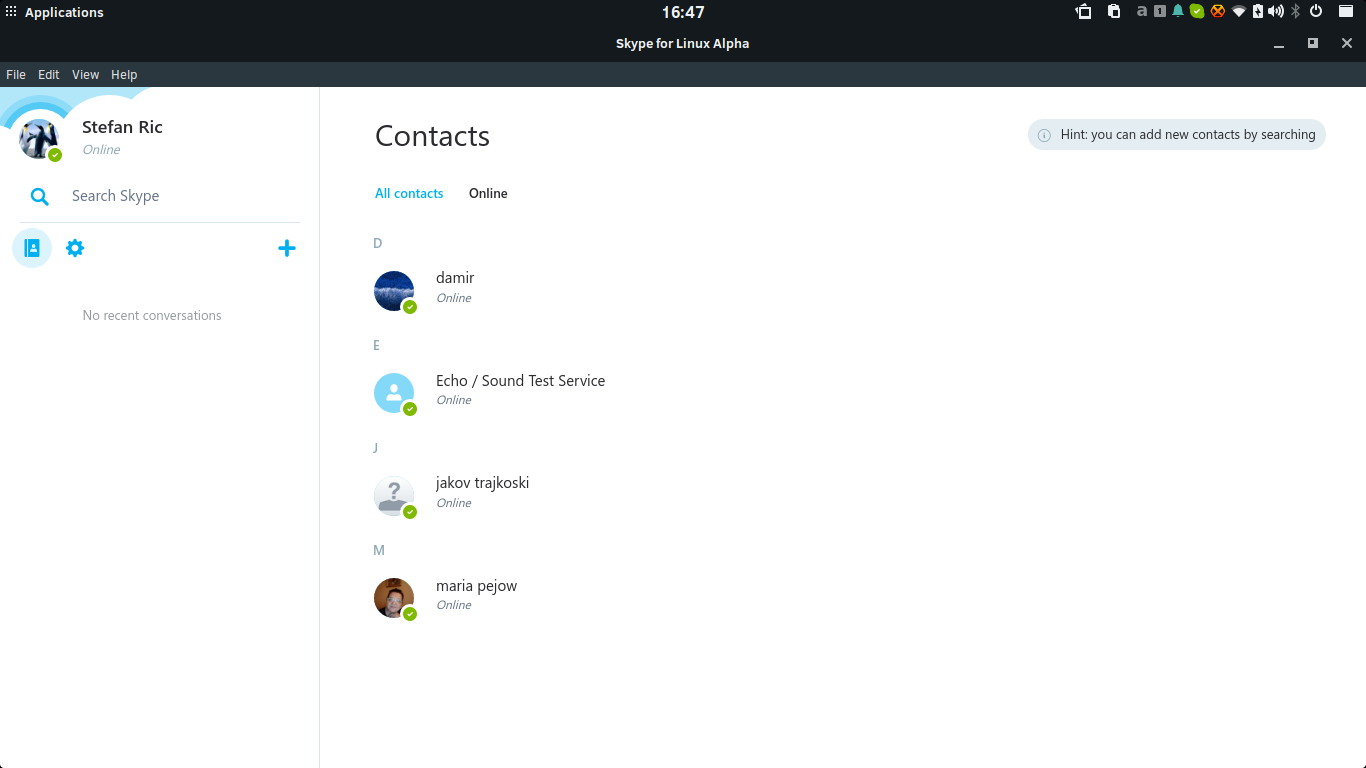Open the View menu

click(86, 75)
